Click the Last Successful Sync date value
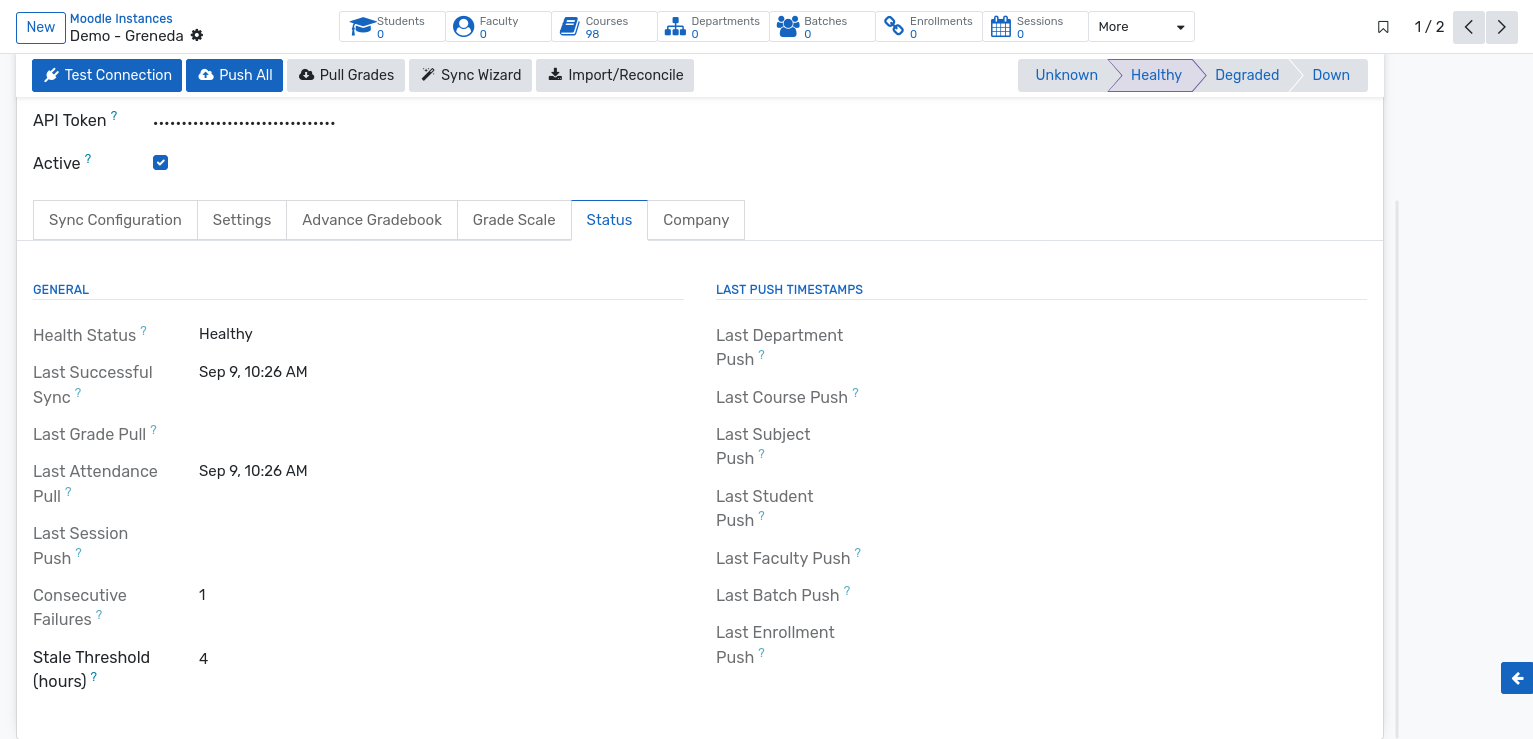 click(x=253, y=372)
